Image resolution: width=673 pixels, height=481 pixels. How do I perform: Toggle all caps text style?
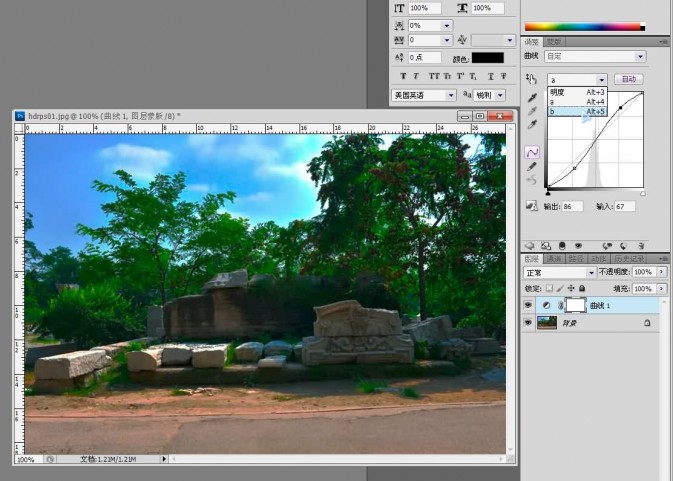434,76
